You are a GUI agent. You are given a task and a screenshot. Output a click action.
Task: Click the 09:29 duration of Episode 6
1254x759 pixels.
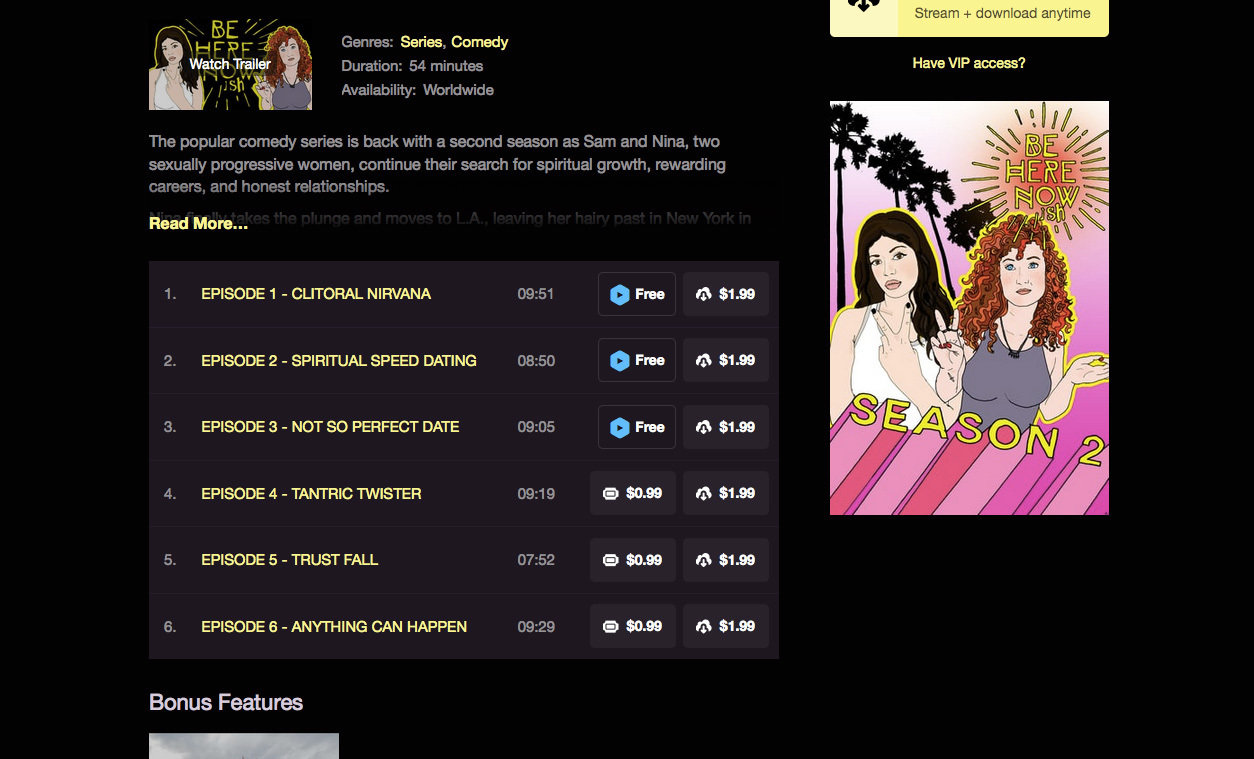[536, 627]
